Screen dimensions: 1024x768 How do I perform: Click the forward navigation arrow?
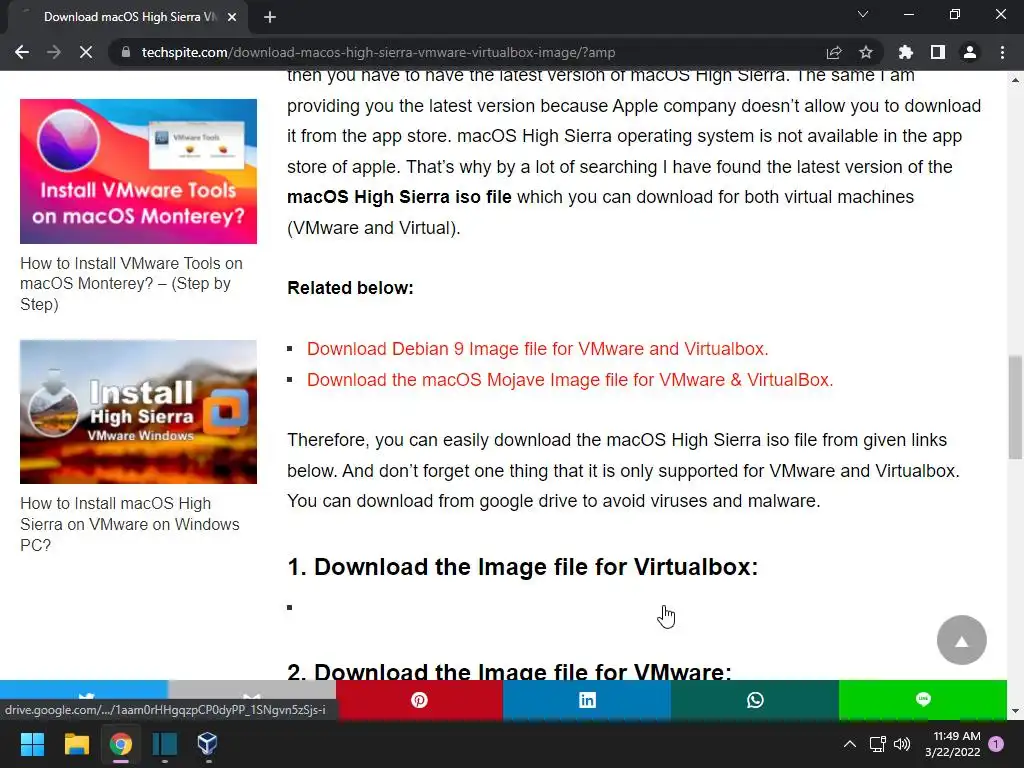[x=54, y=52]
